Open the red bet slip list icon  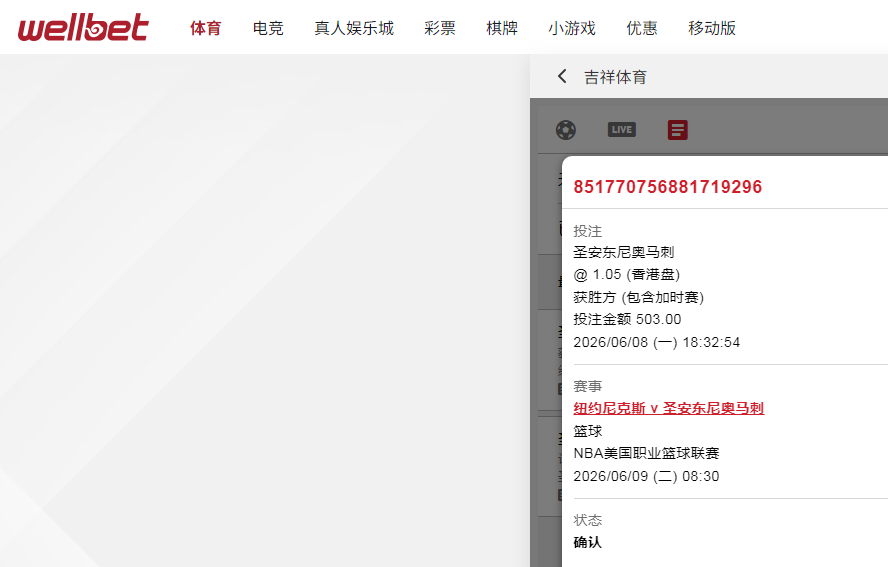[678, 130]
